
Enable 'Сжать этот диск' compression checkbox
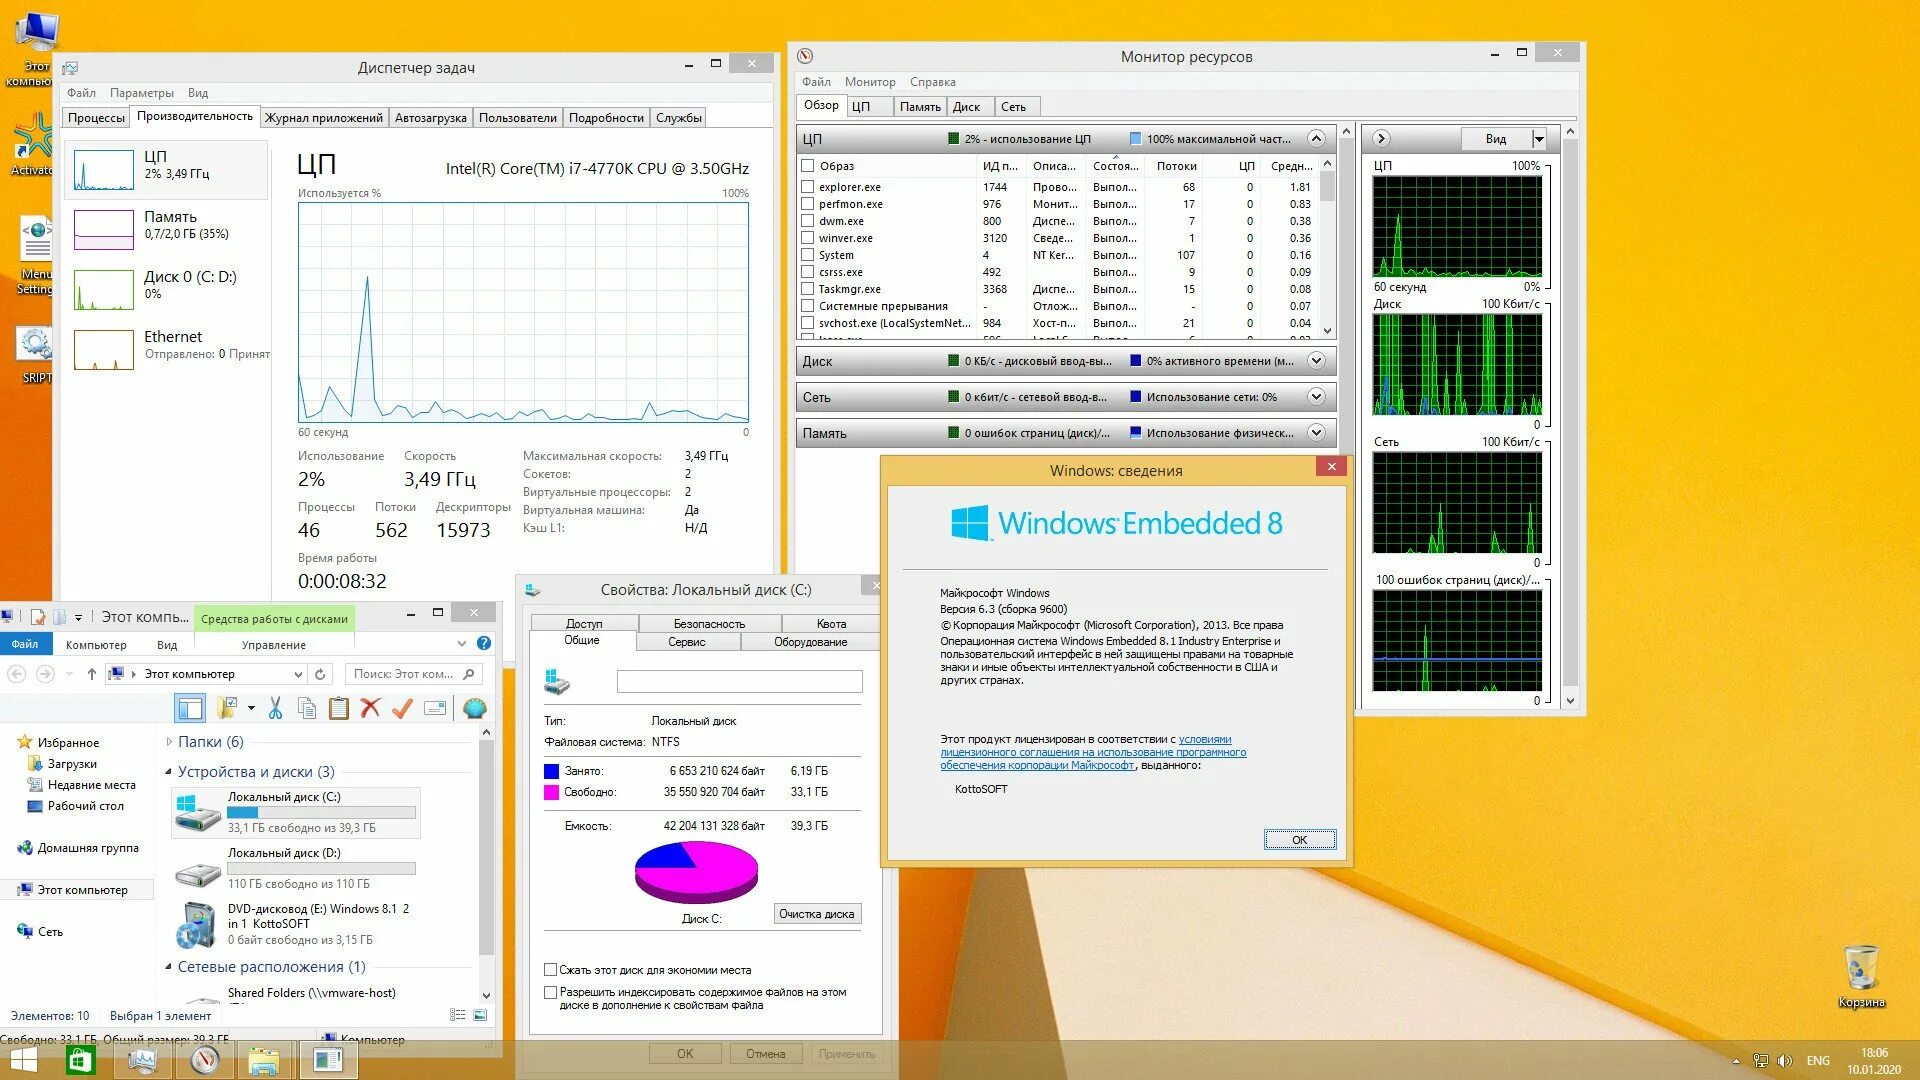coord(550,970)
